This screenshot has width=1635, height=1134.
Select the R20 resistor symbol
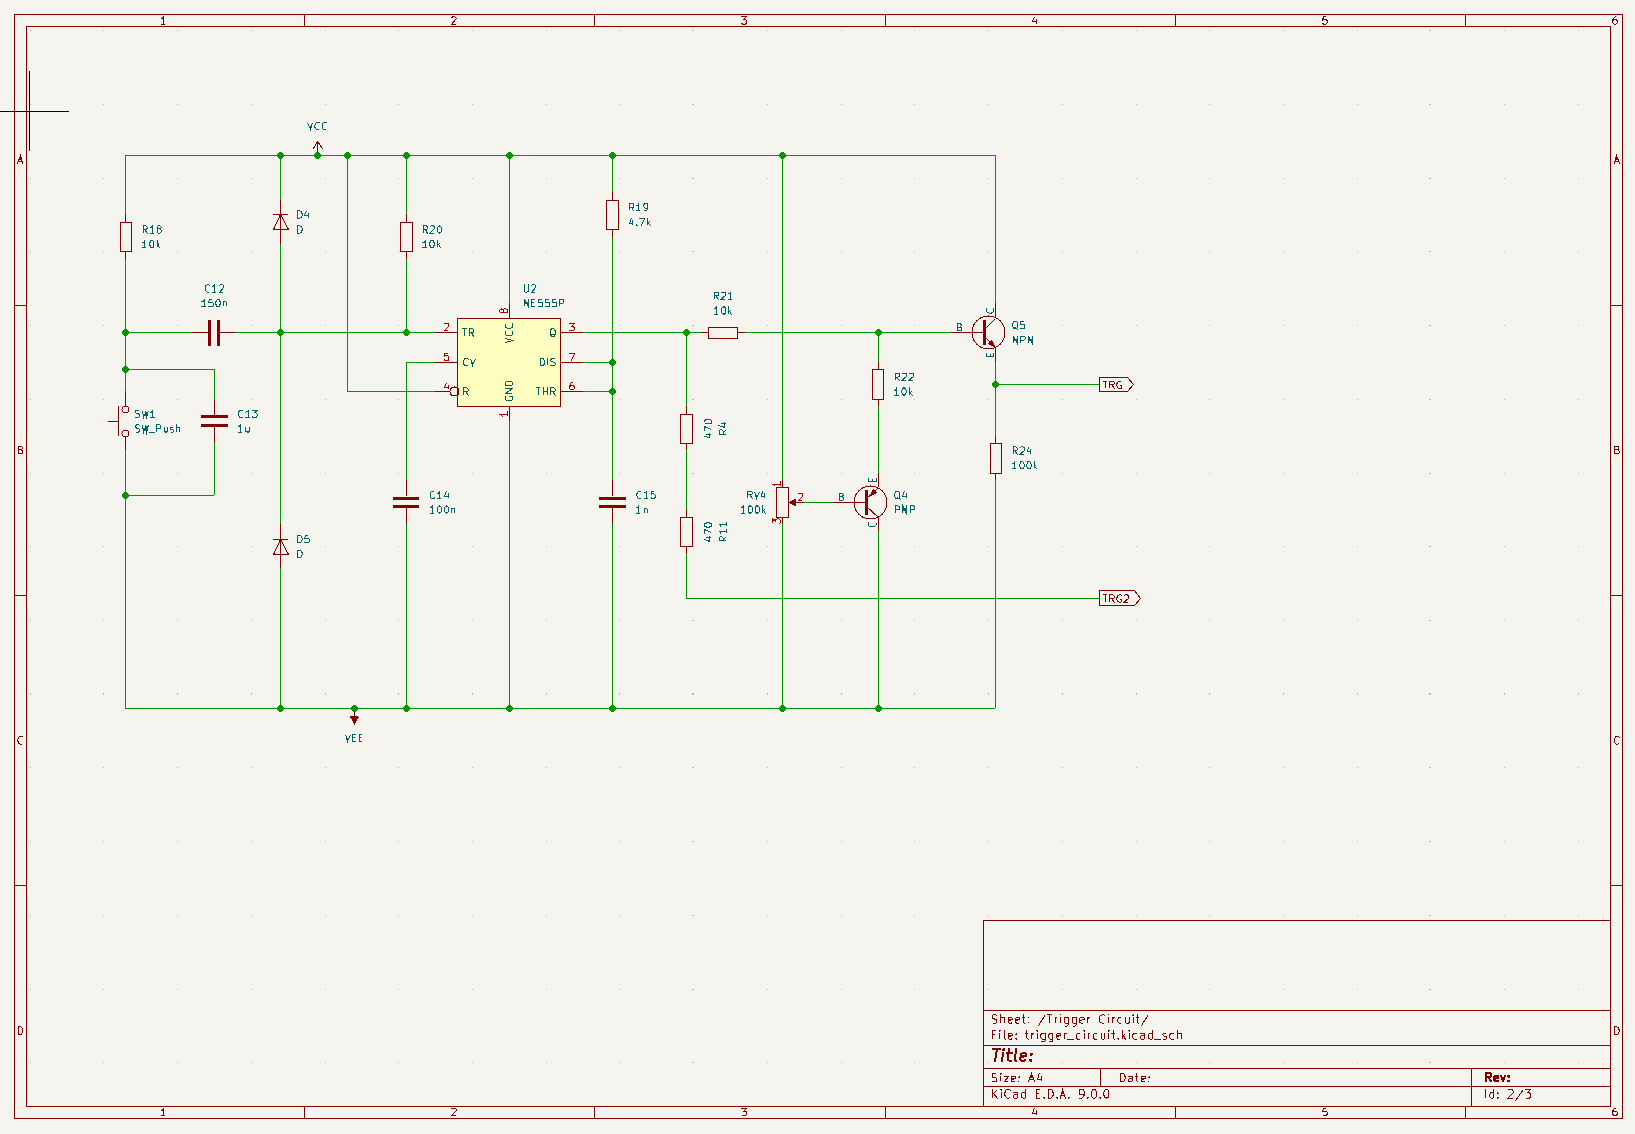tap(406, 237)
